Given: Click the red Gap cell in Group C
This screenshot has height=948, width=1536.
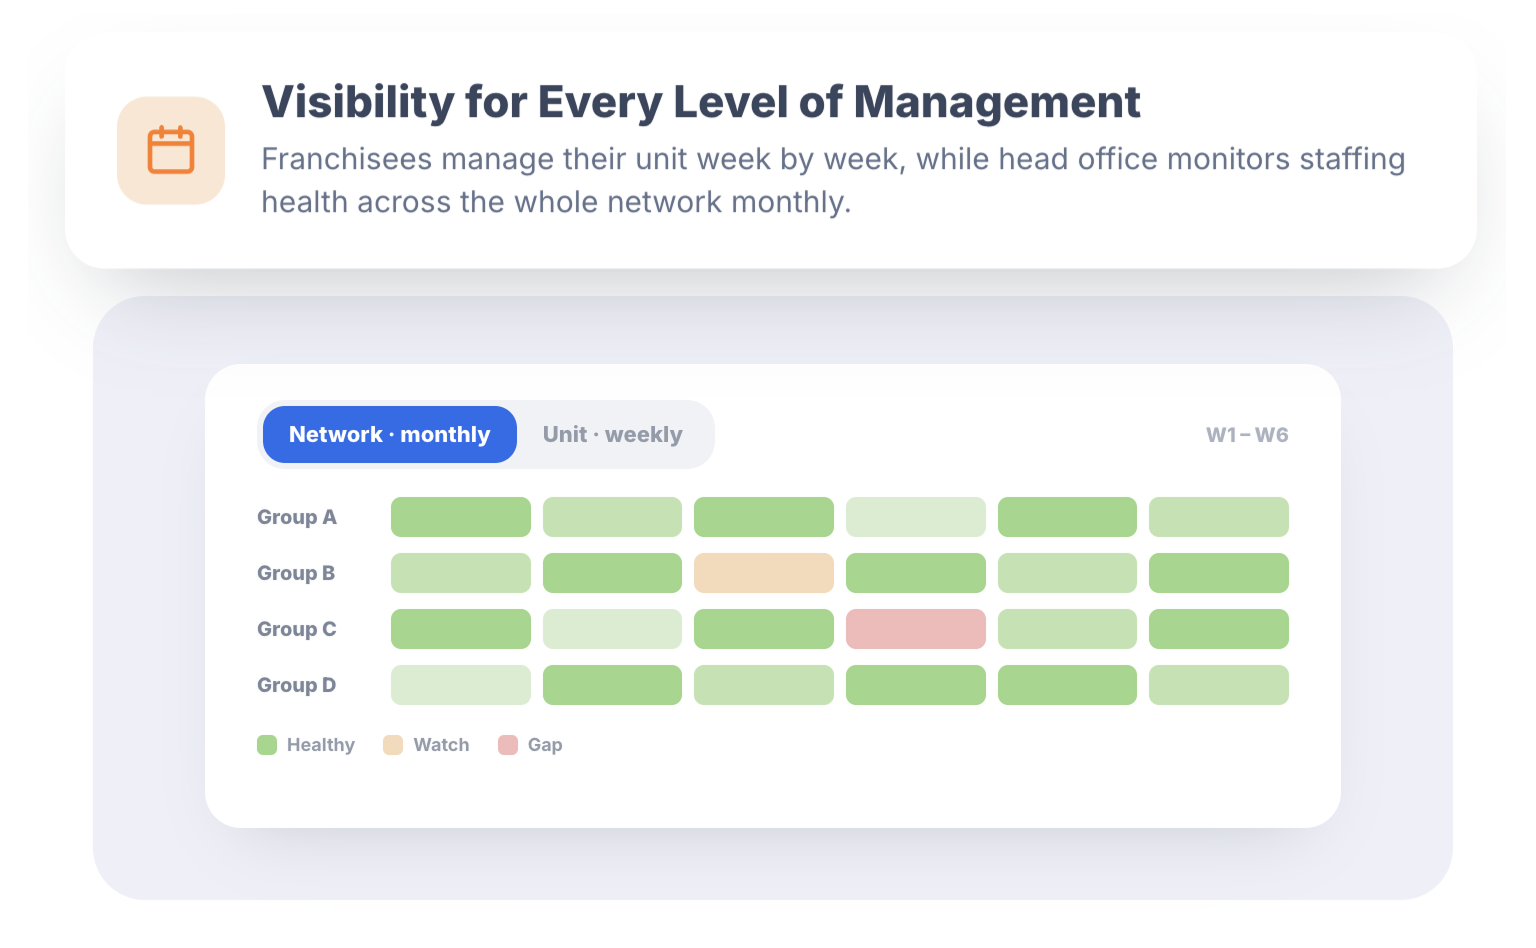Looking at the screenshot, I should point(916,629).
